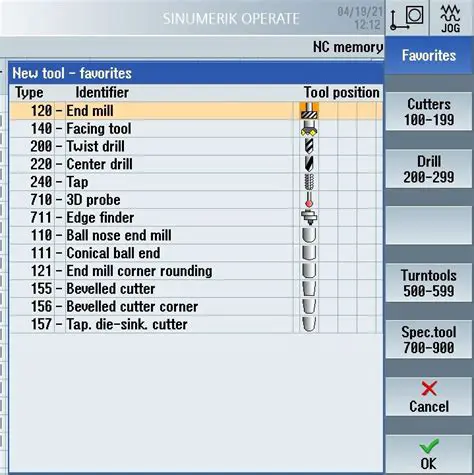The image size is (474, 475).
Task: Click the 3D probe icon
Action: point(309,200)
